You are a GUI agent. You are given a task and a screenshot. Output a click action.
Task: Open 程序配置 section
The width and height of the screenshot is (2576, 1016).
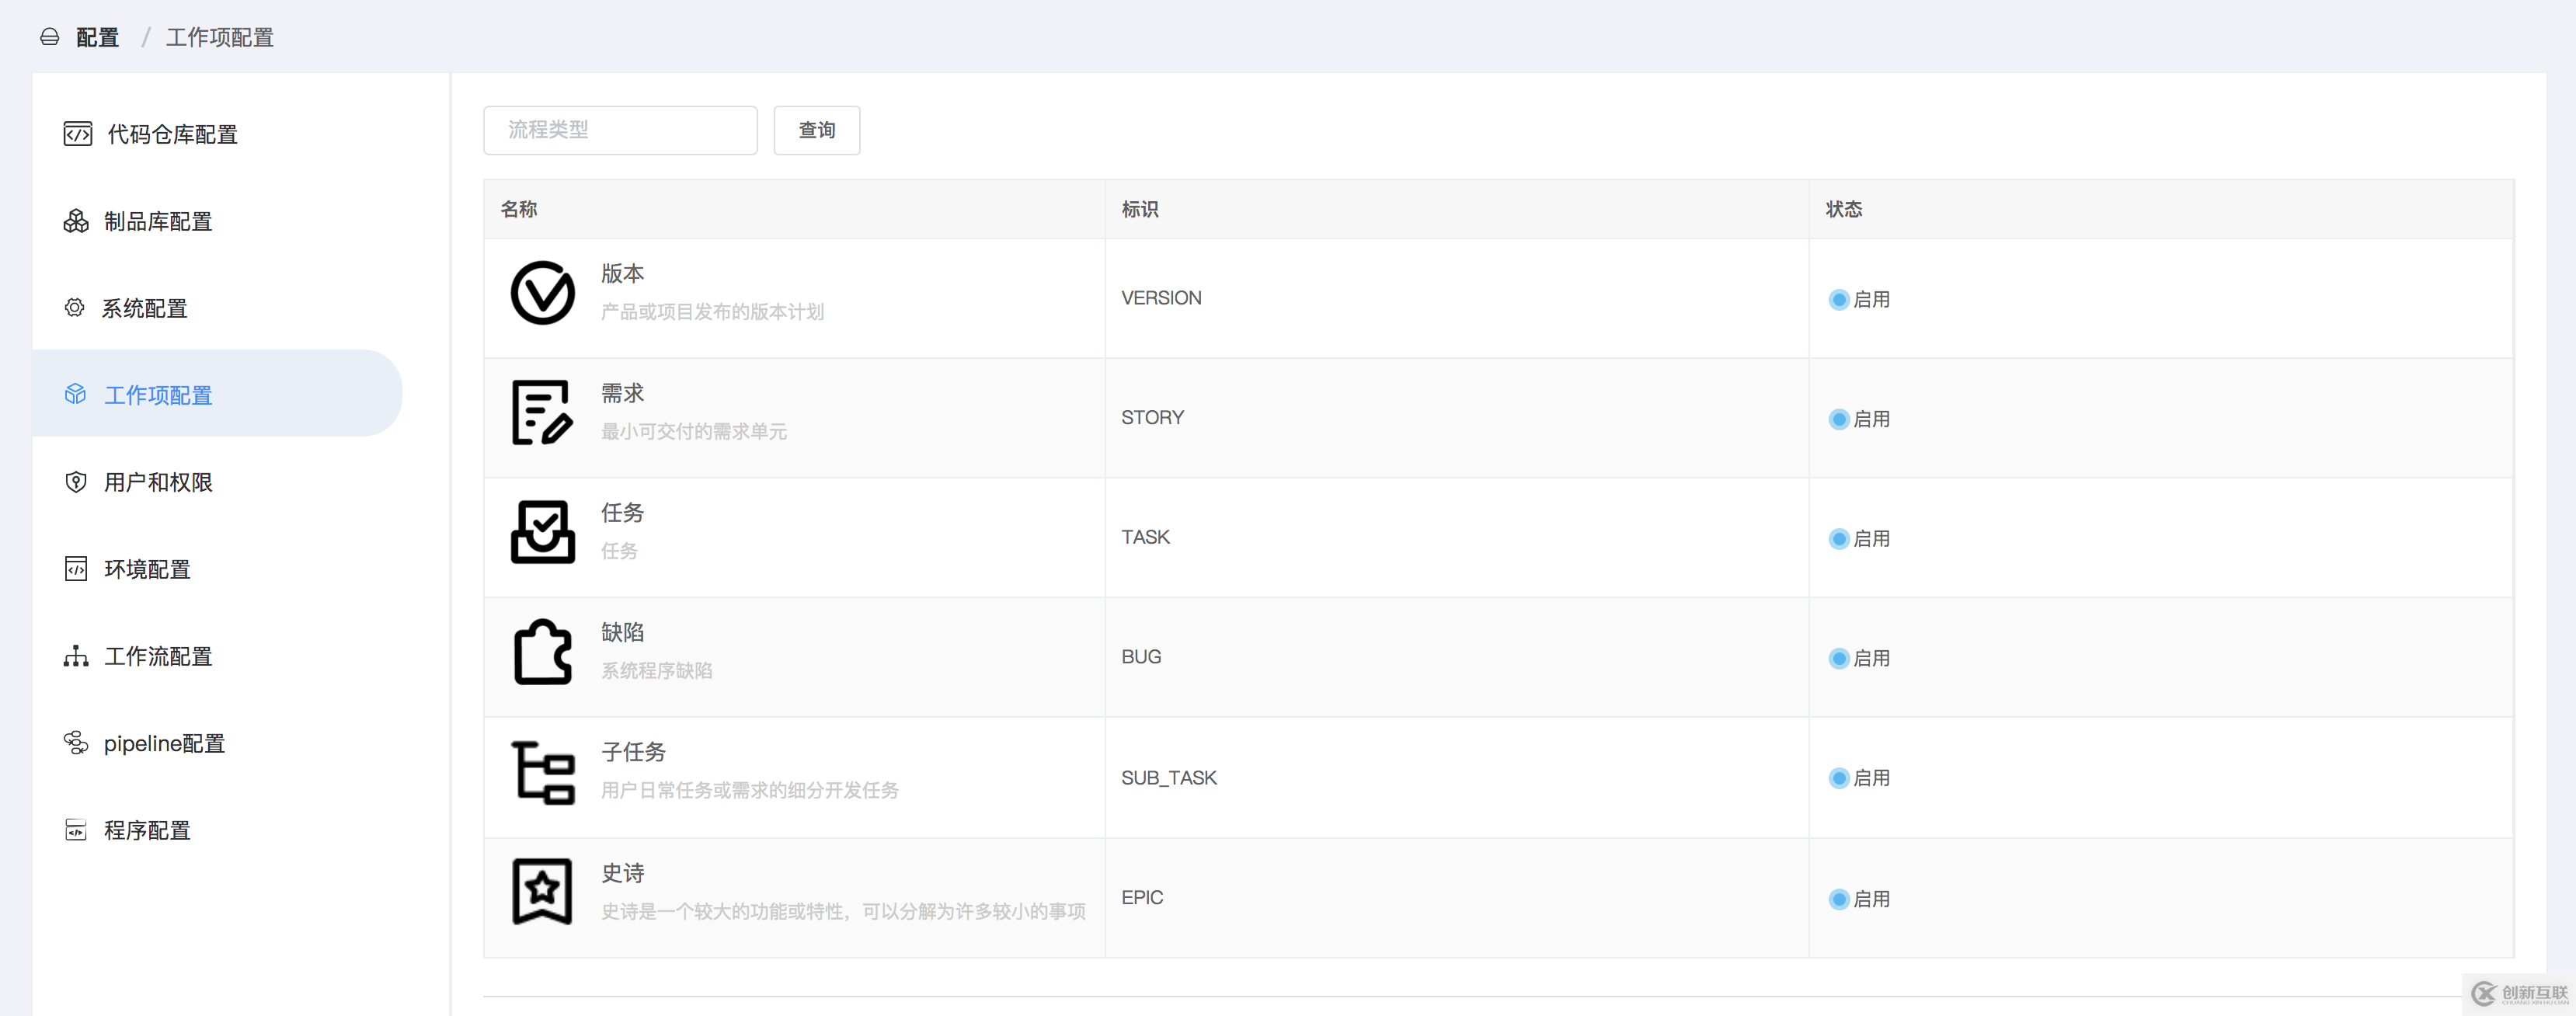click(x=217, y=830)
